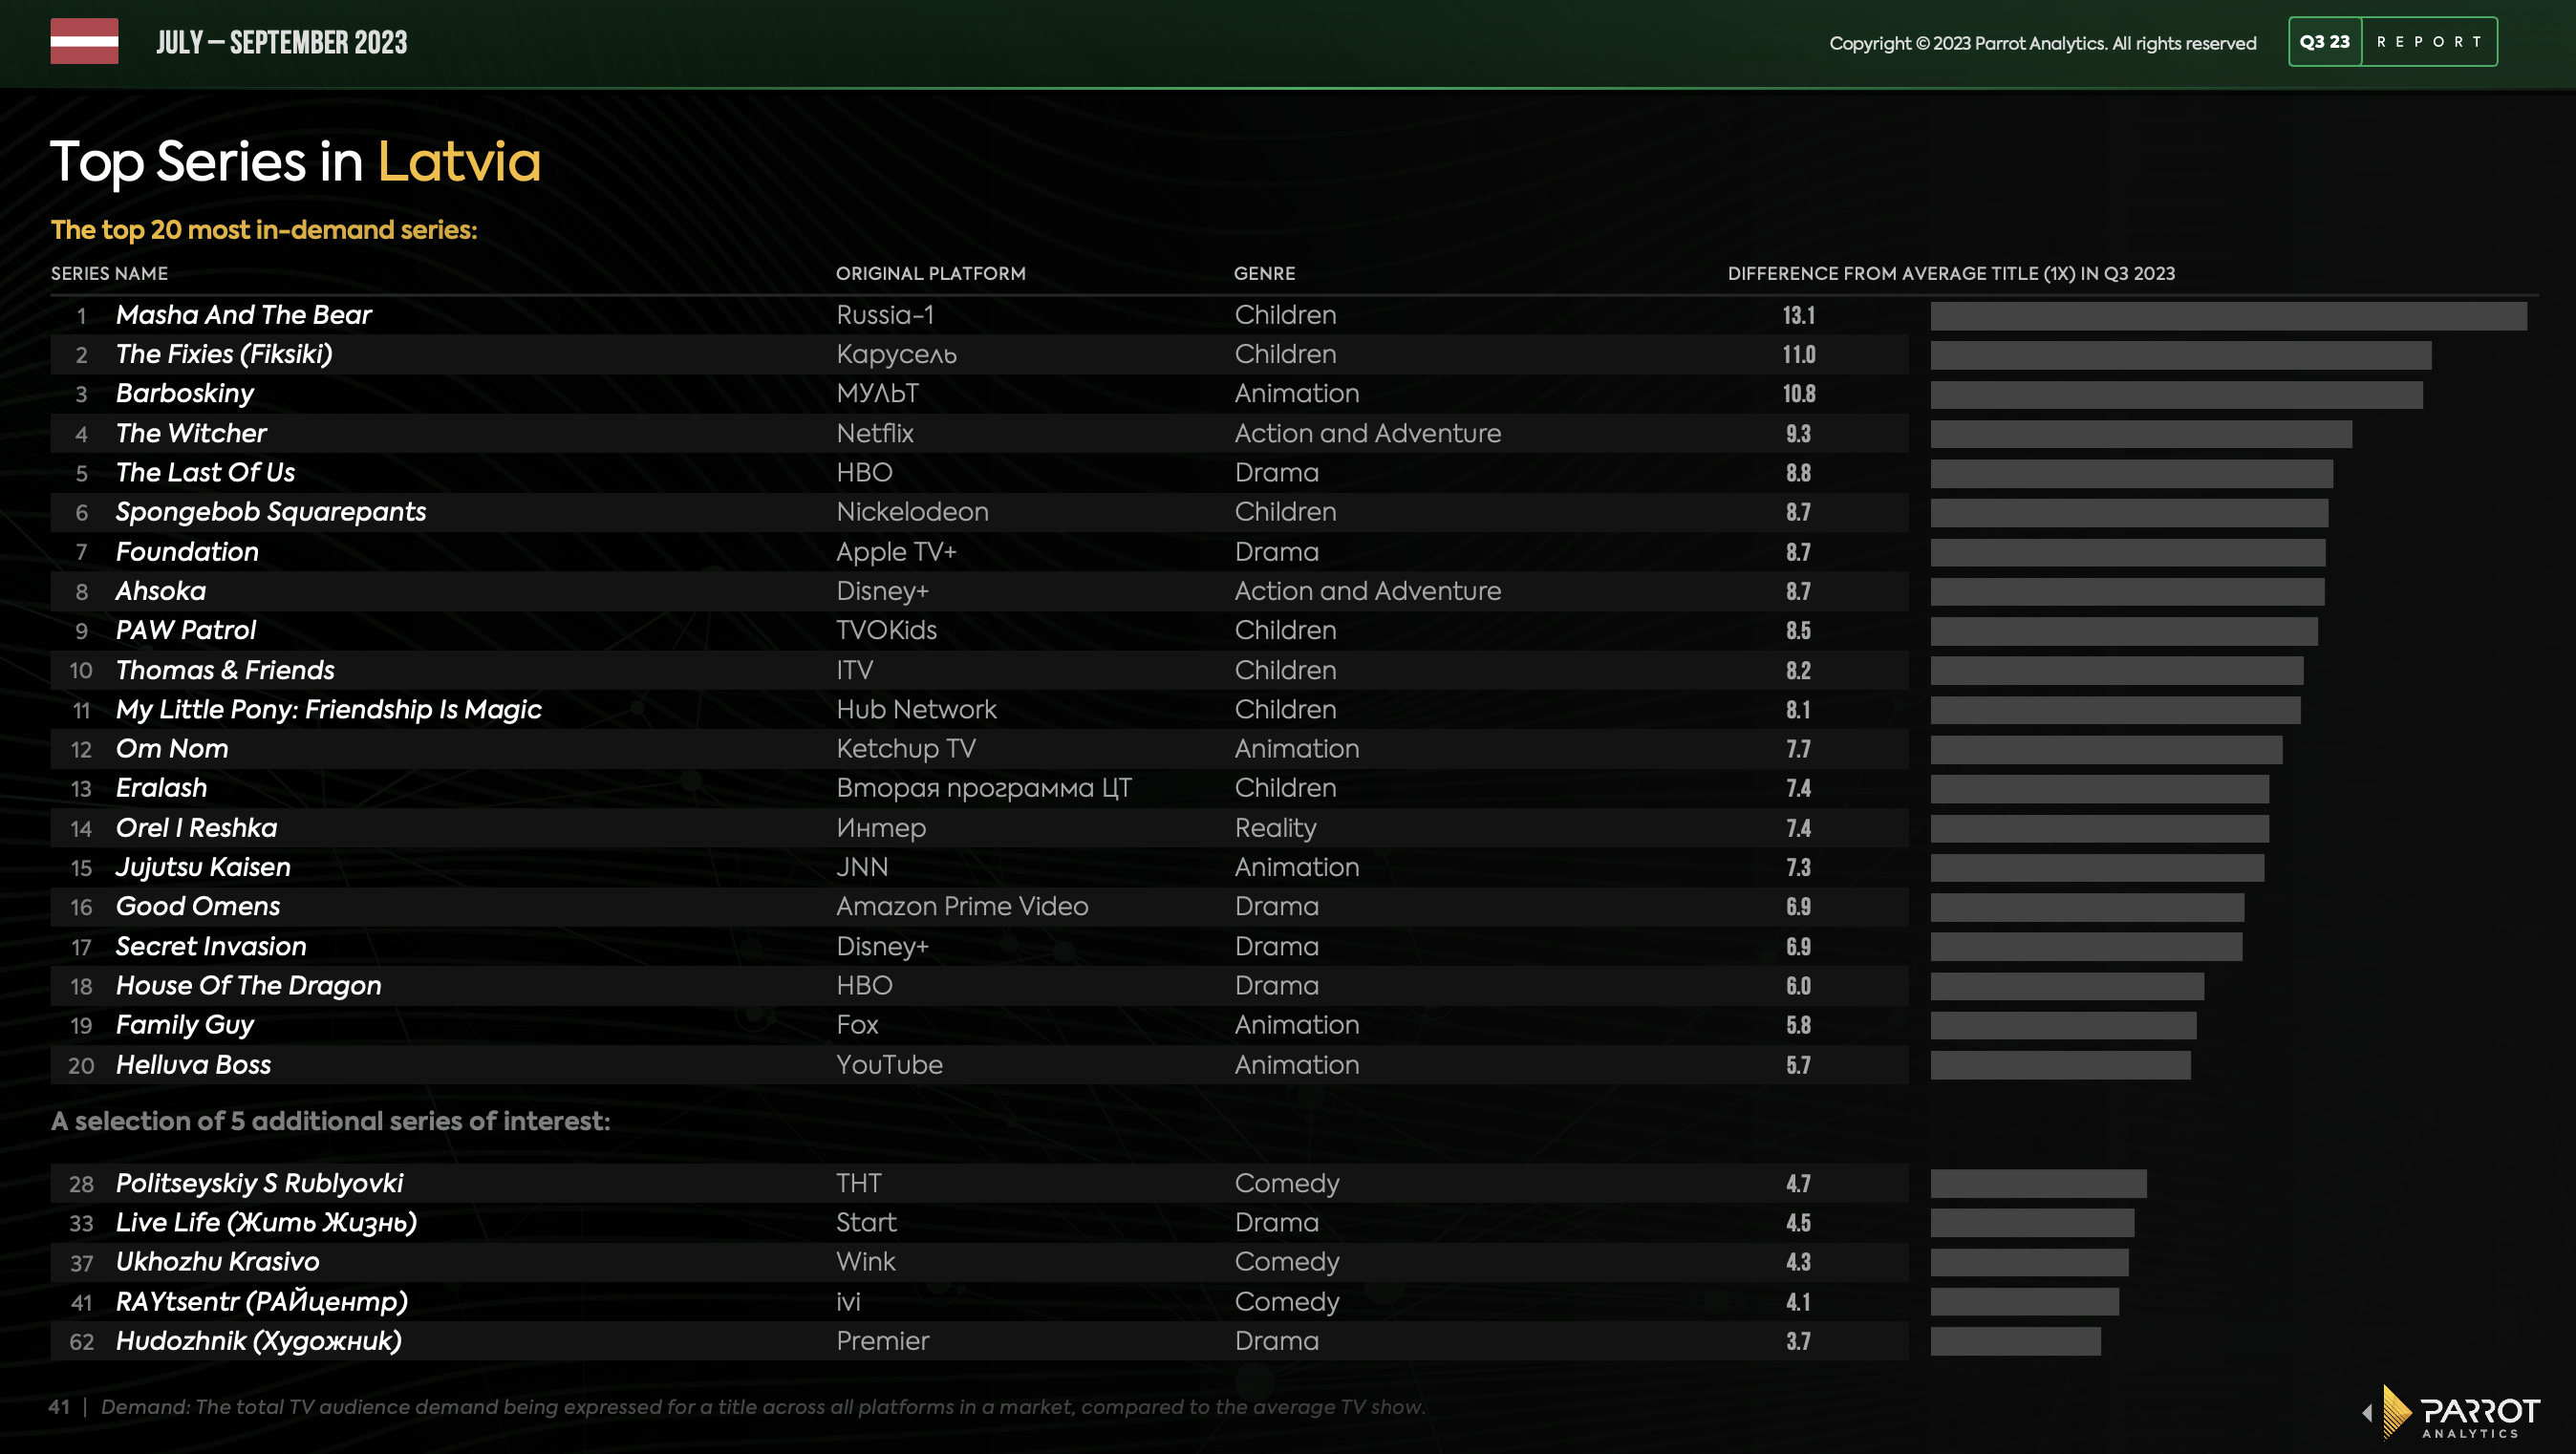The height and width of the screenshot is (1454, 2576).
Task: Click the Series Name column header
Action: [109, 274]
